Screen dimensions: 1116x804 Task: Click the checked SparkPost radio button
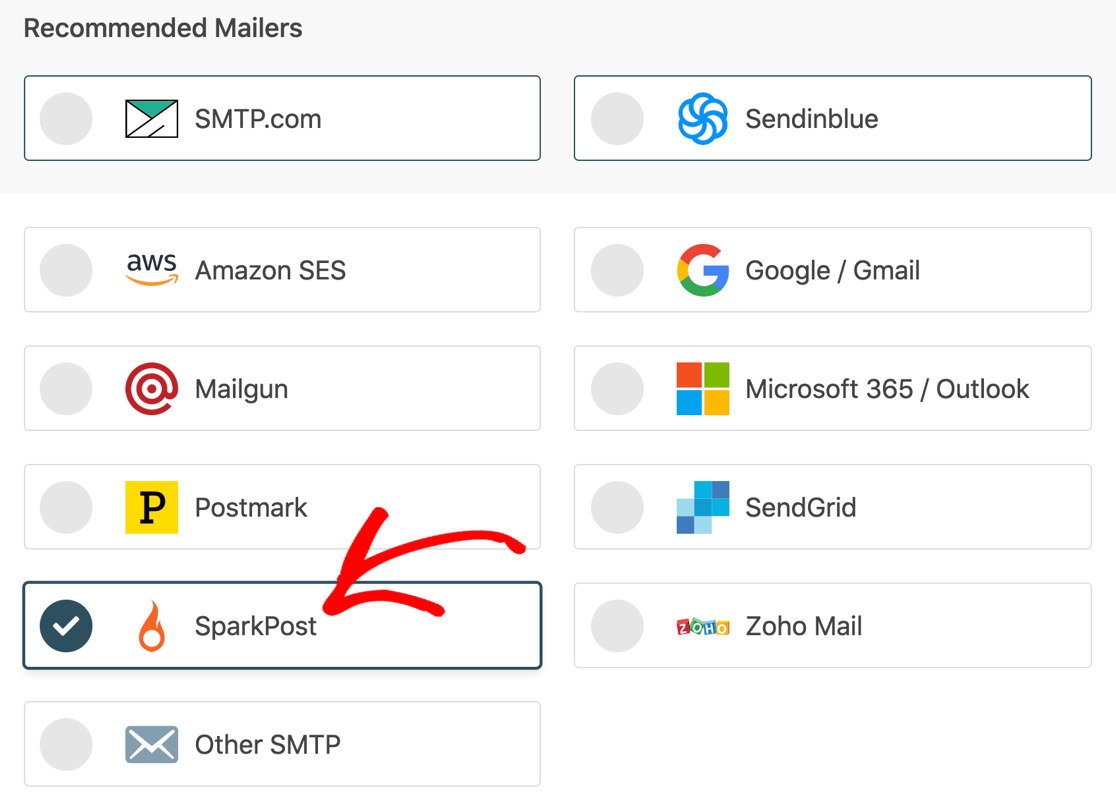[x=66, y=626]
